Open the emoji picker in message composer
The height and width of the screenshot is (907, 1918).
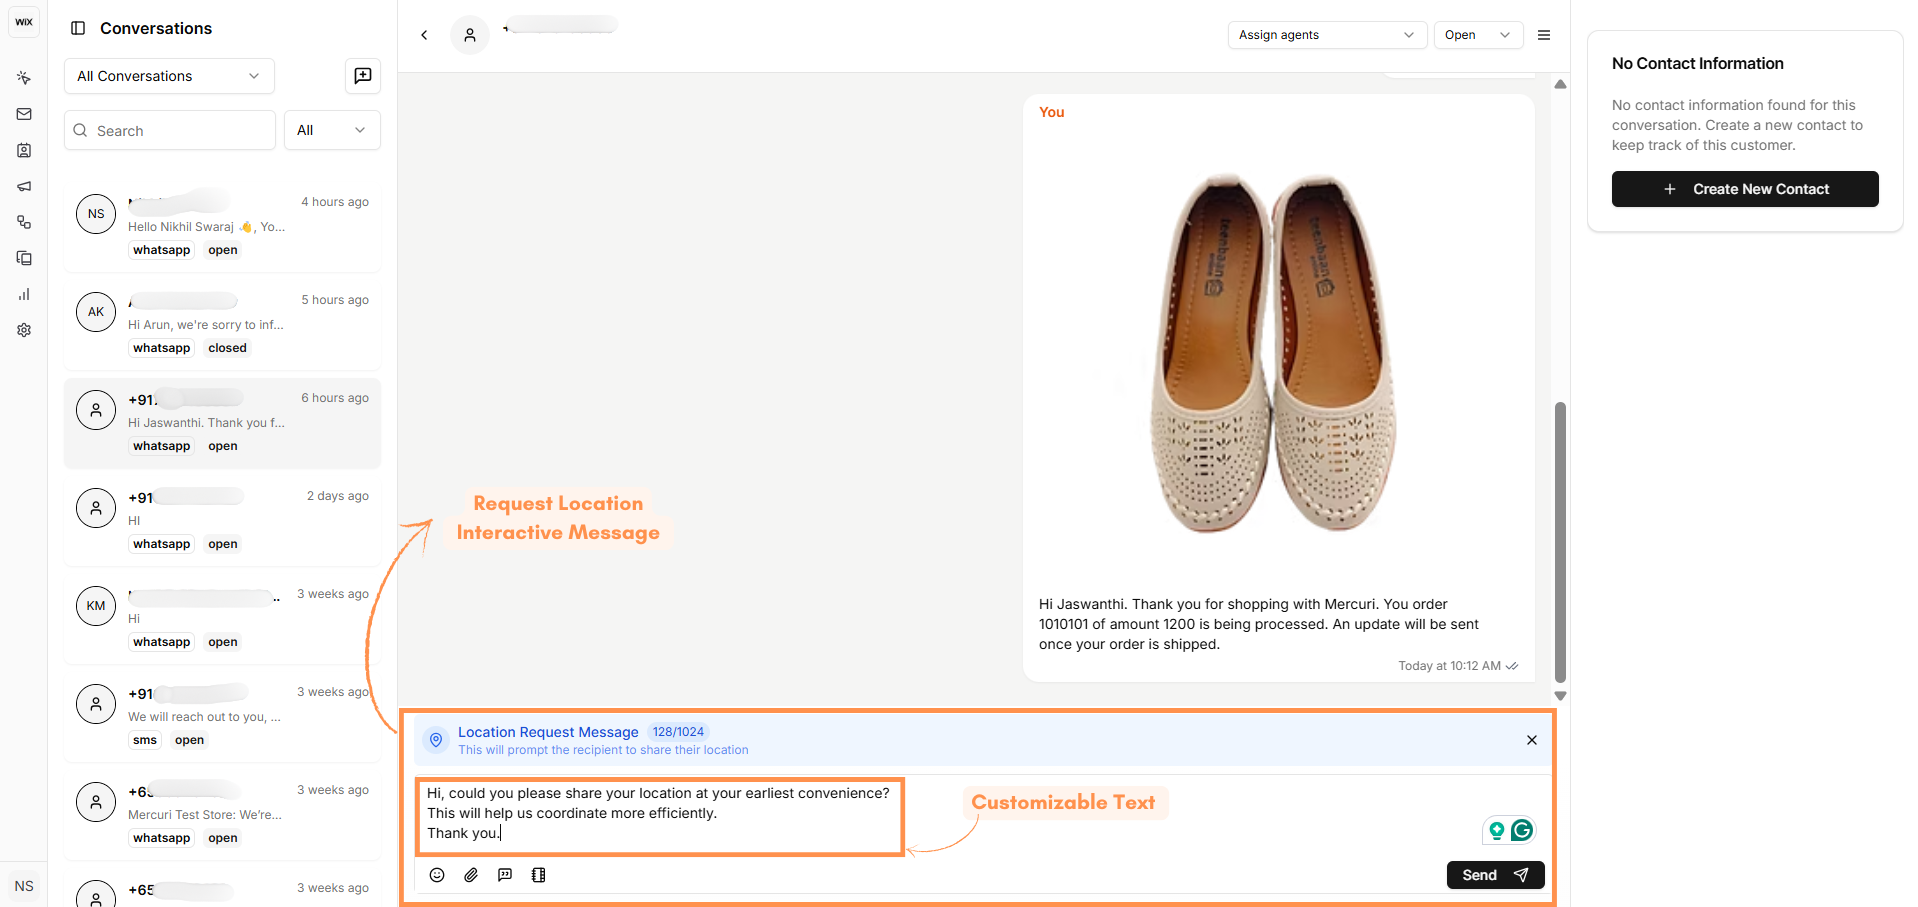tap(437, 875)
